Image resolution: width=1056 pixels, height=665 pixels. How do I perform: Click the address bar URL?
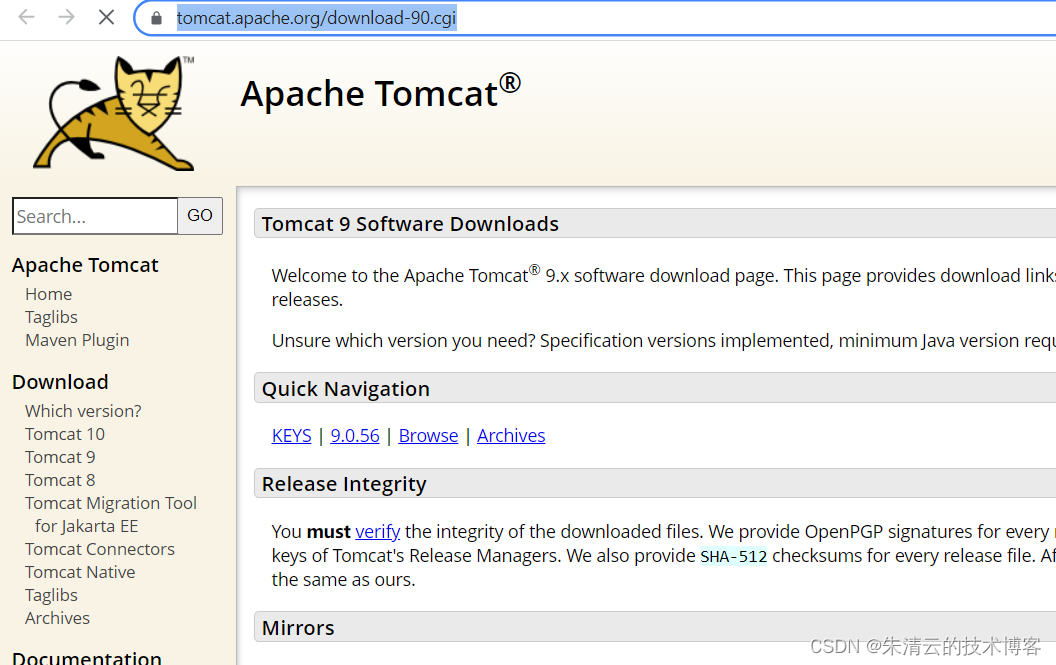(317, 18)
